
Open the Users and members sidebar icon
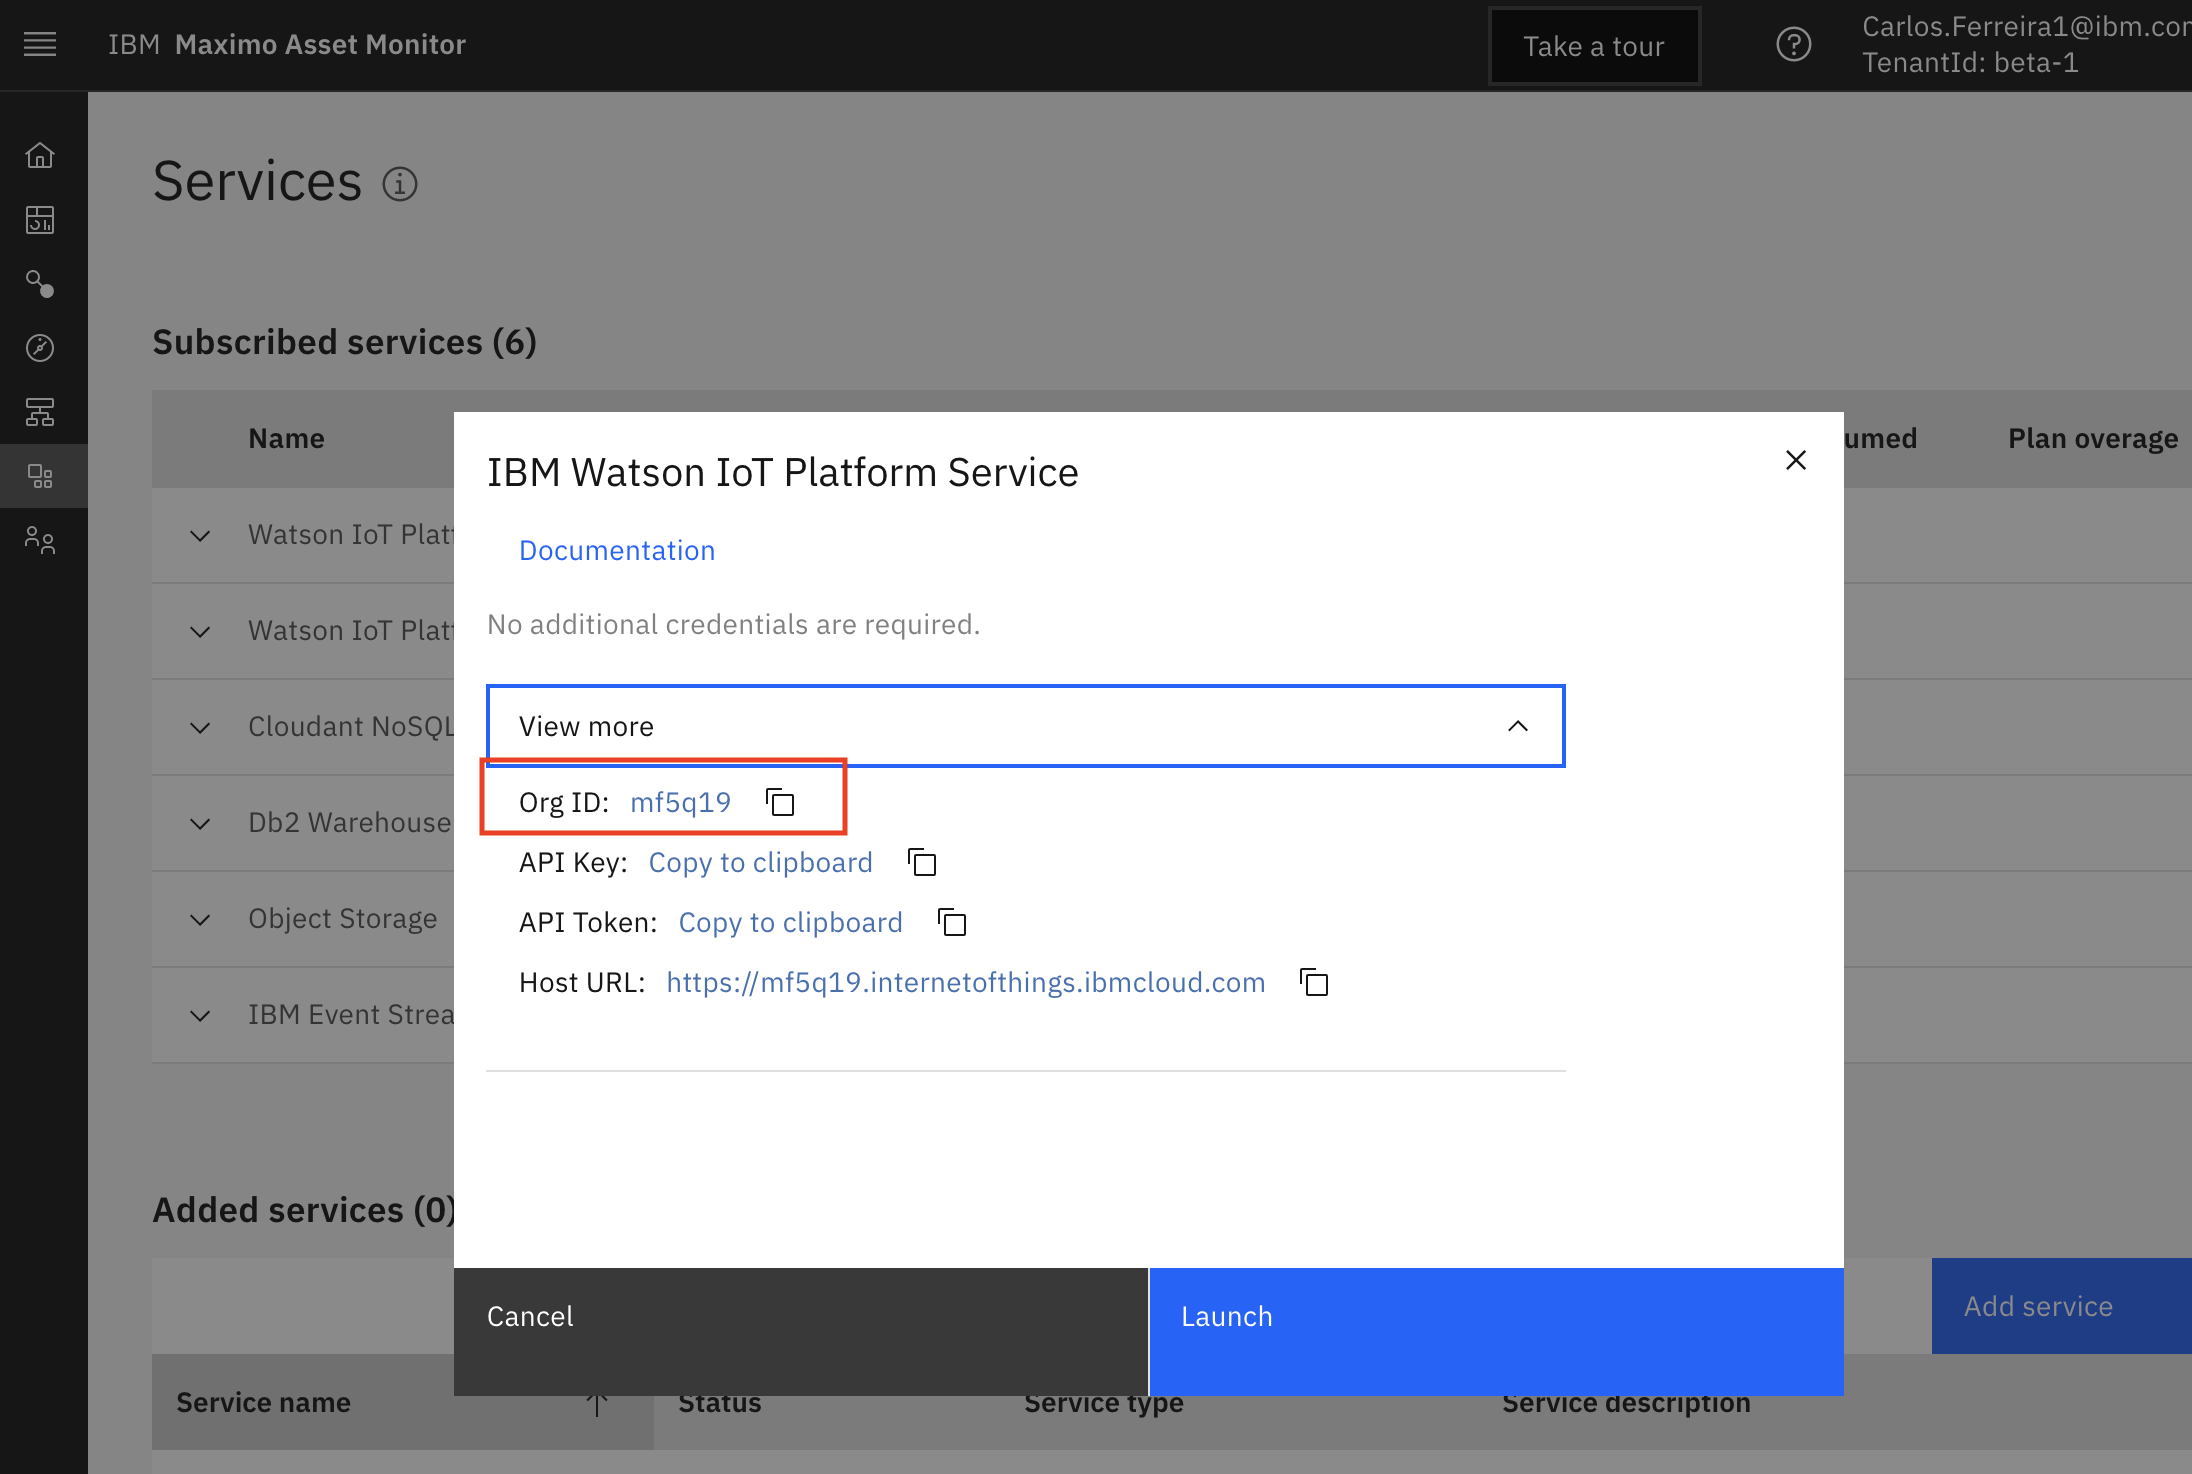tap(40, 540)
